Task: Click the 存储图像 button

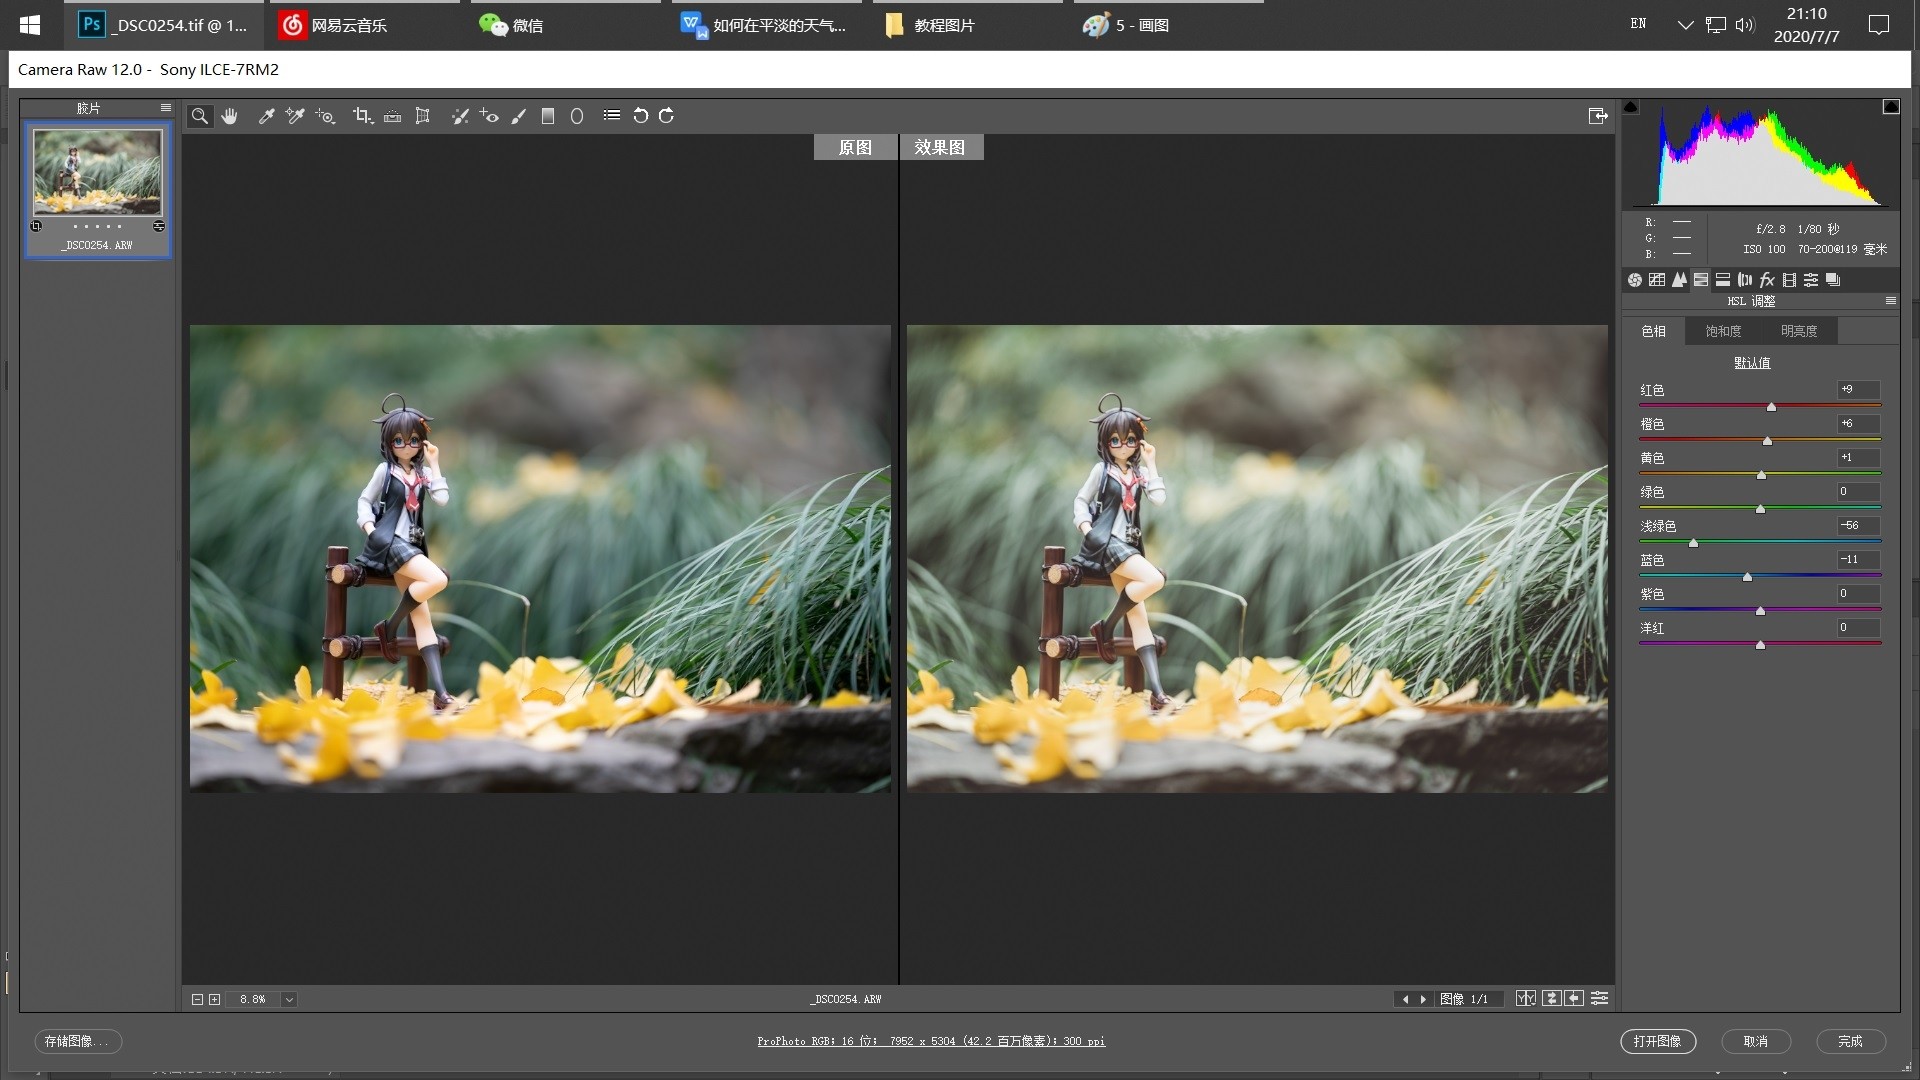Action: 79,1041
